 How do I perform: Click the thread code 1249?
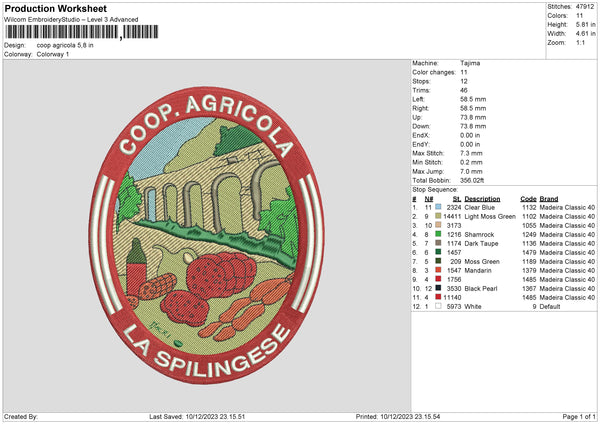coord(529,234)
